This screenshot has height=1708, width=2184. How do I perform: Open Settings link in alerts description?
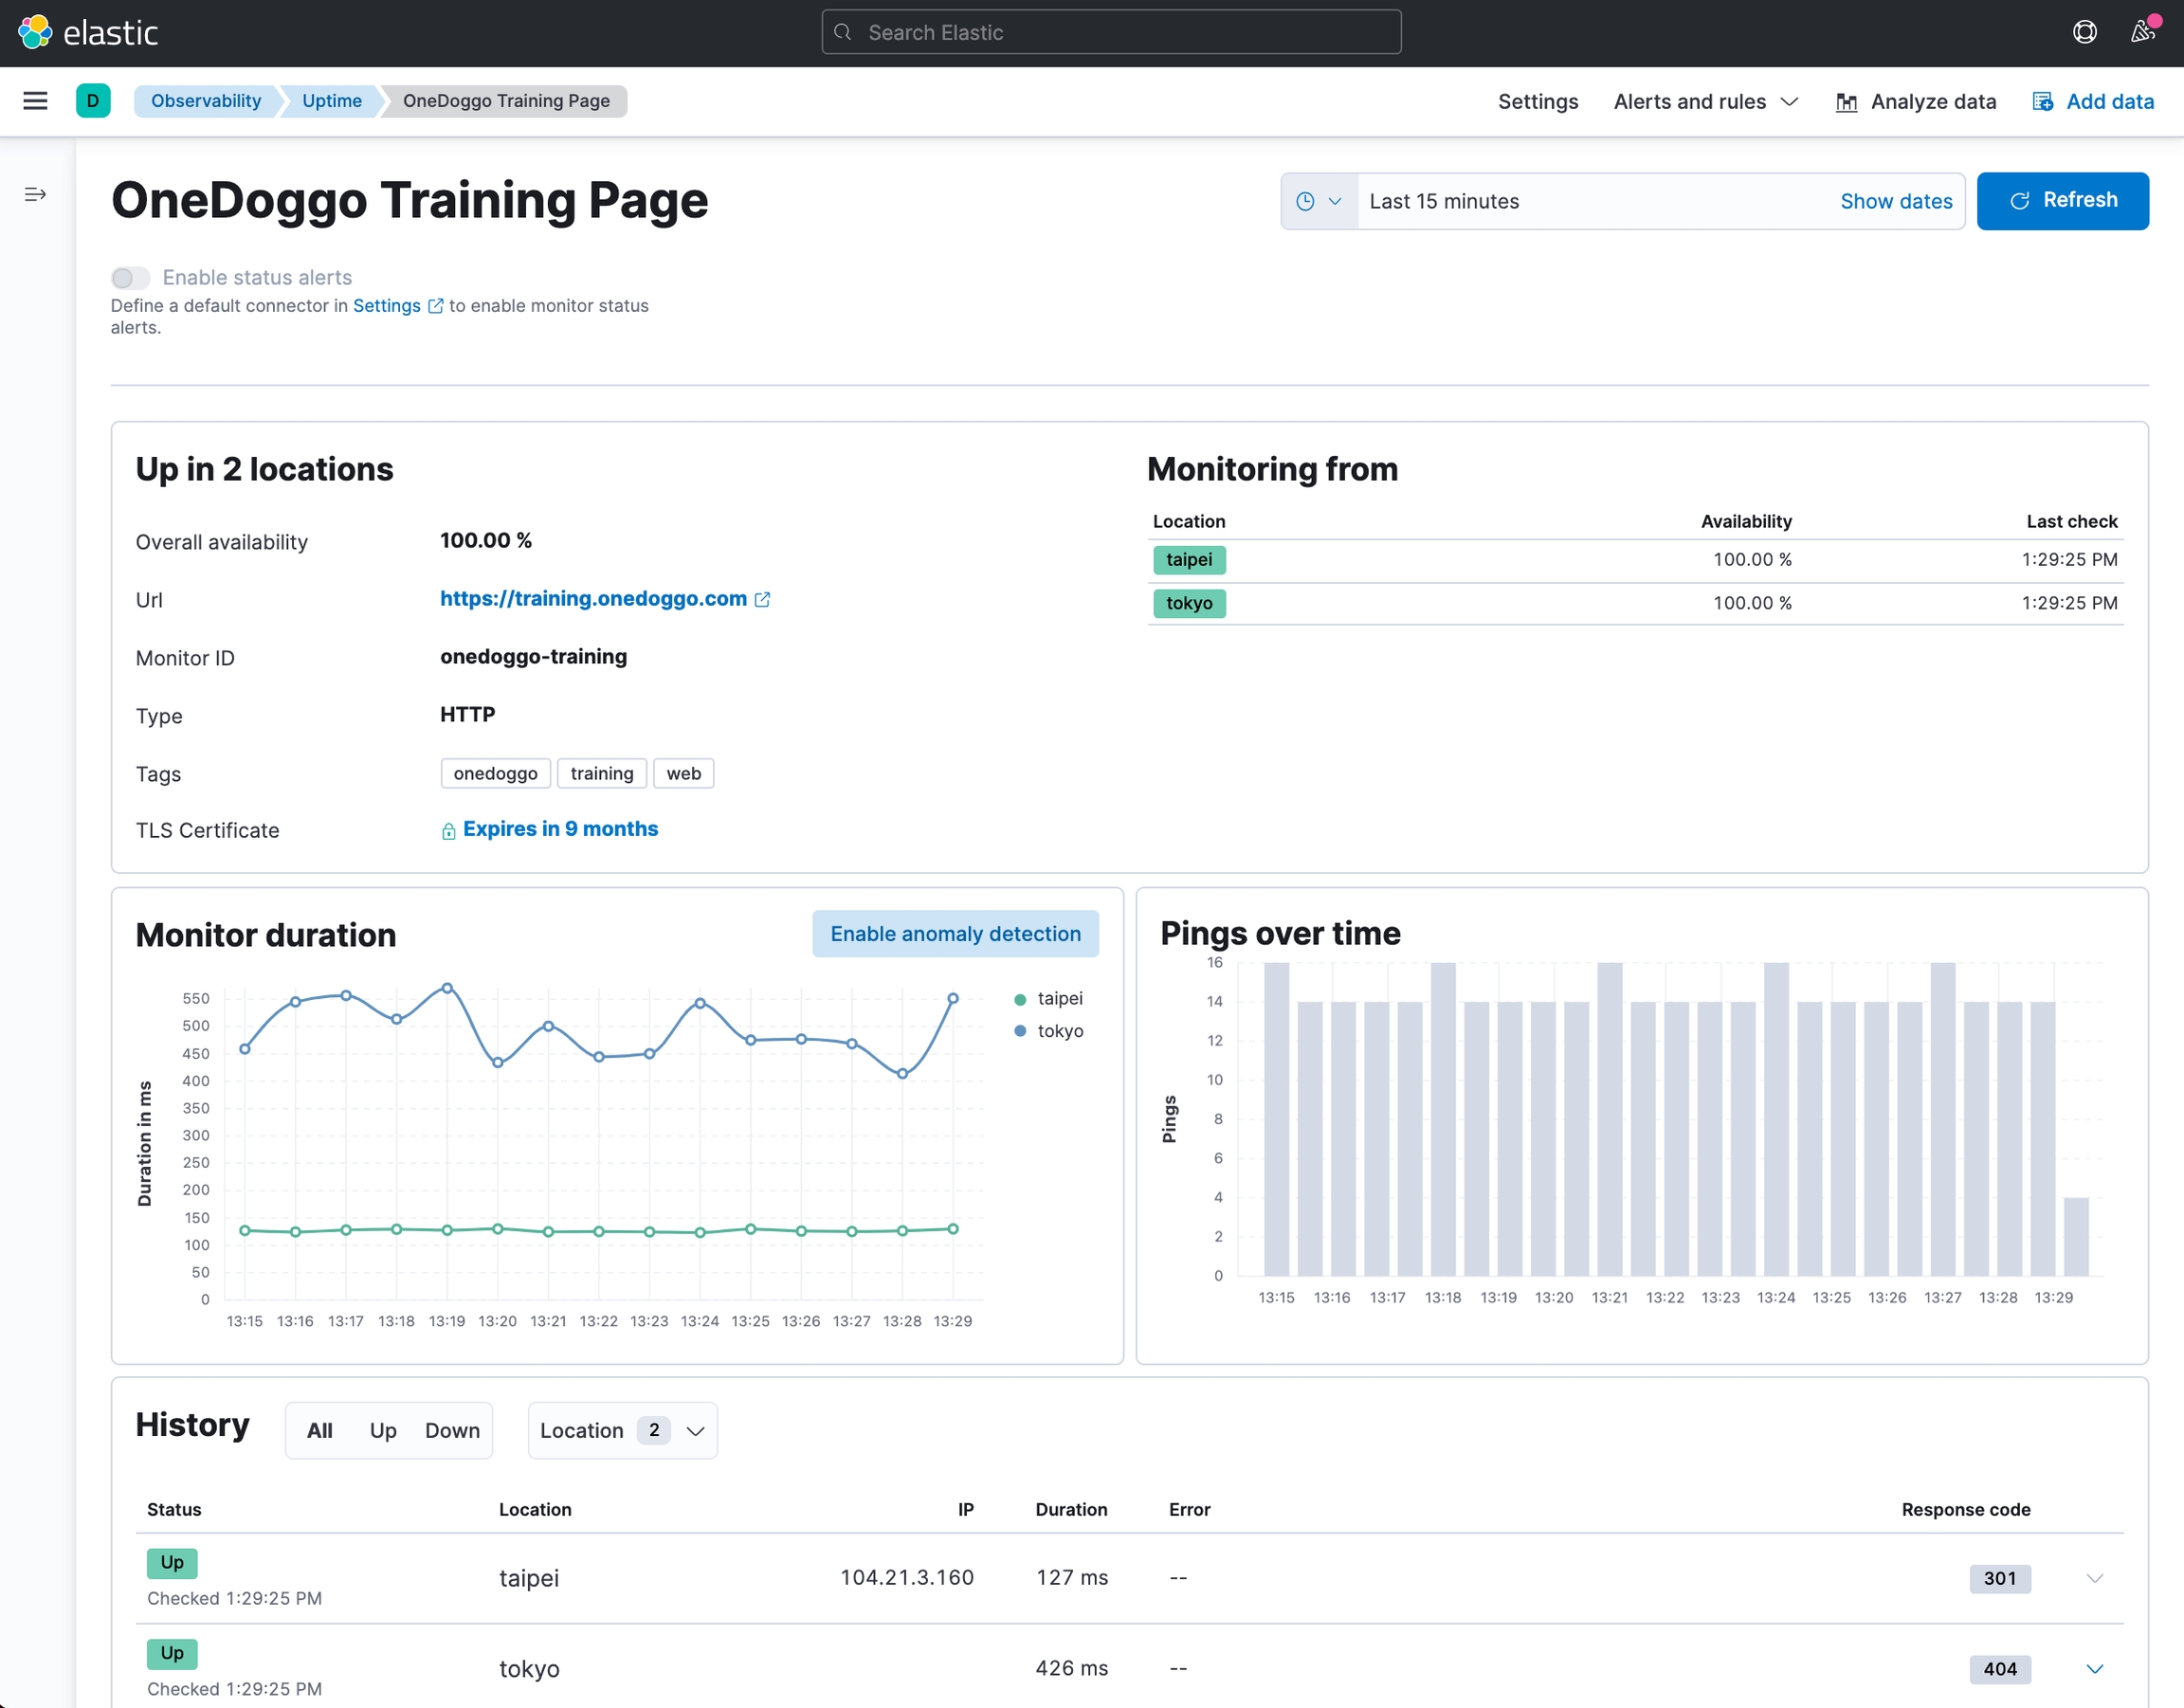(386, 306)
